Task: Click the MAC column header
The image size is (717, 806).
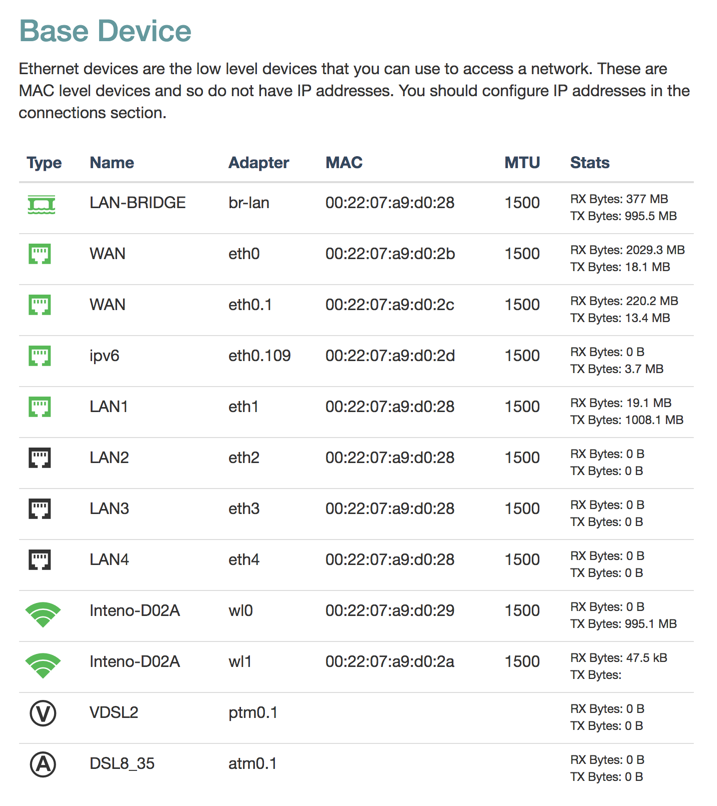Action: [x=344, y=163]
